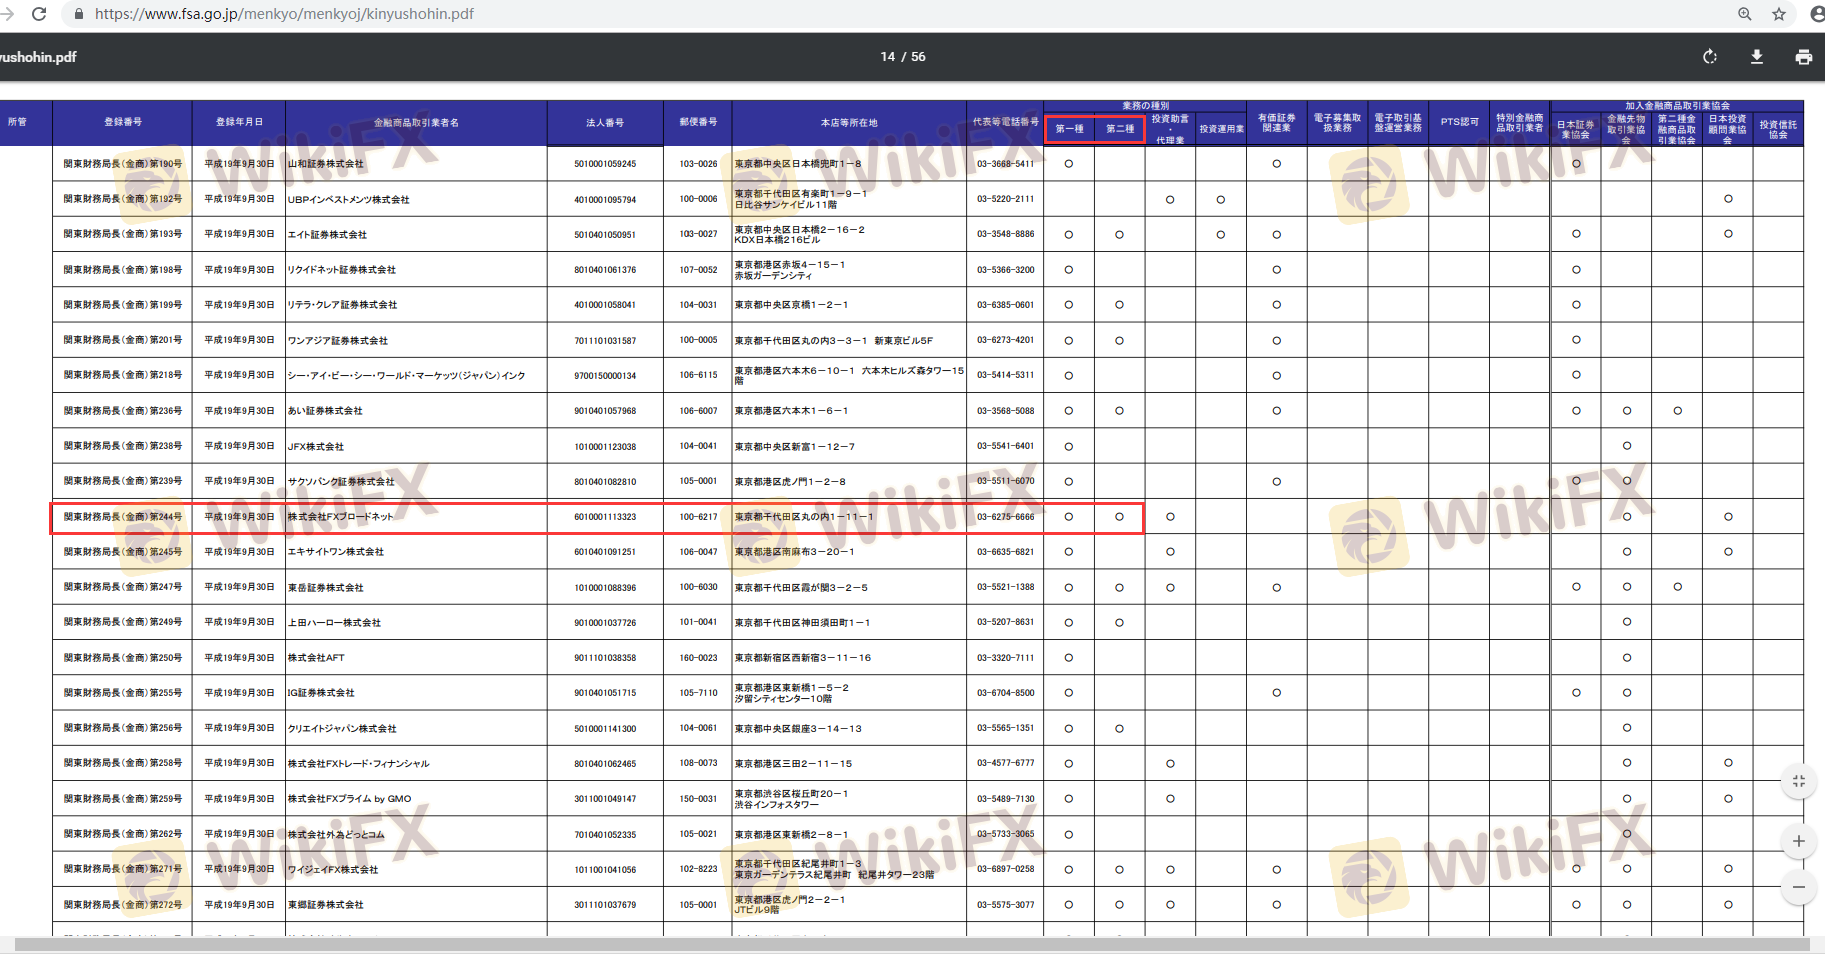Click the 第一種 column header

[1069, 129]
